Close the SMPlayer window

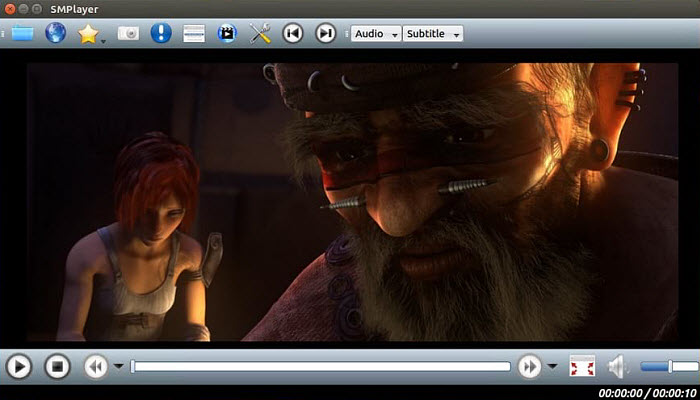(x=9, y=8)
